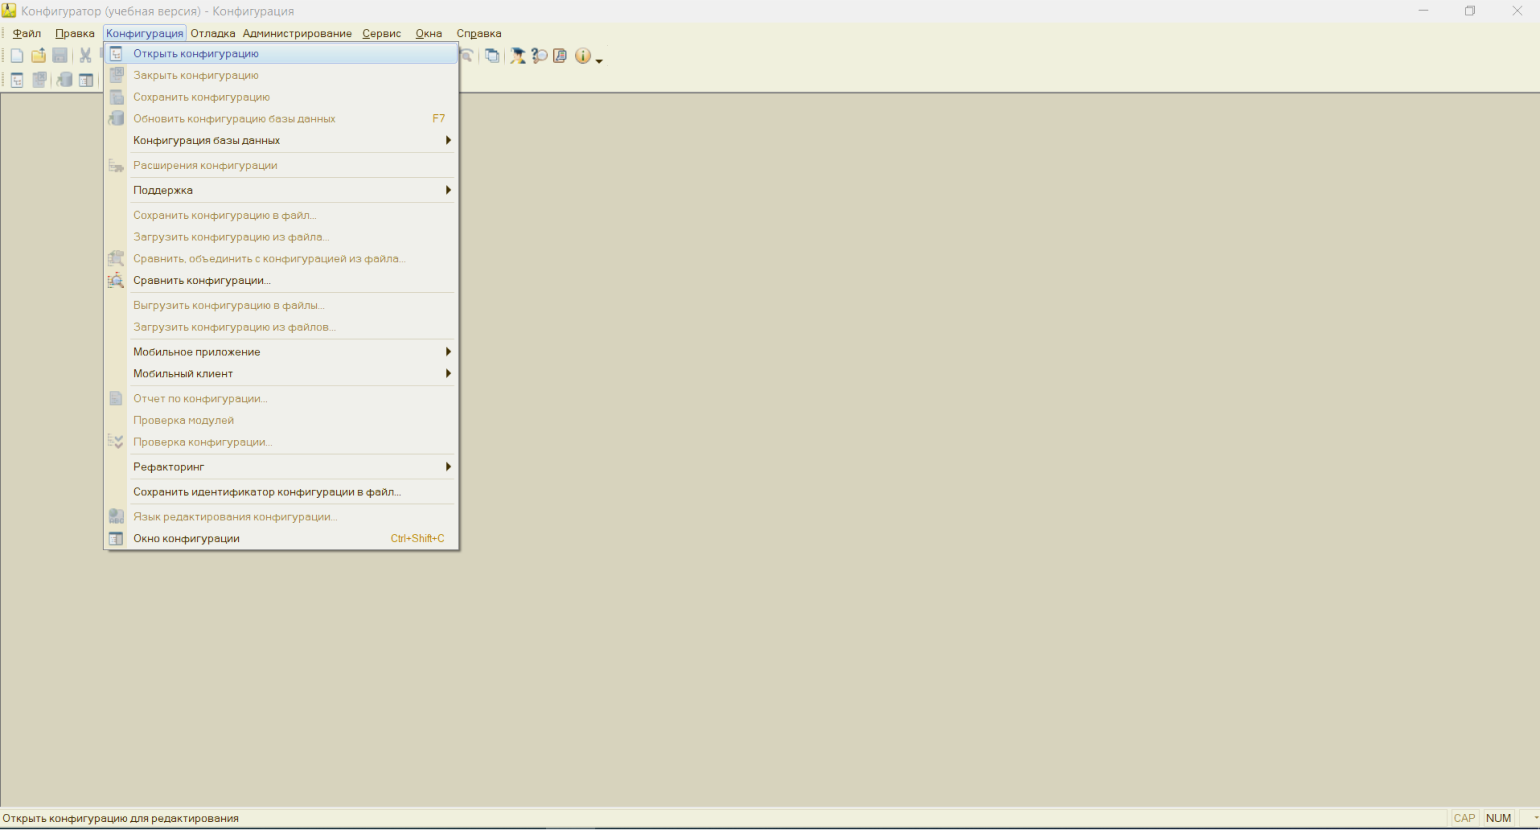Click the New document toolbar icon
1540x830 pixels.
17,56
